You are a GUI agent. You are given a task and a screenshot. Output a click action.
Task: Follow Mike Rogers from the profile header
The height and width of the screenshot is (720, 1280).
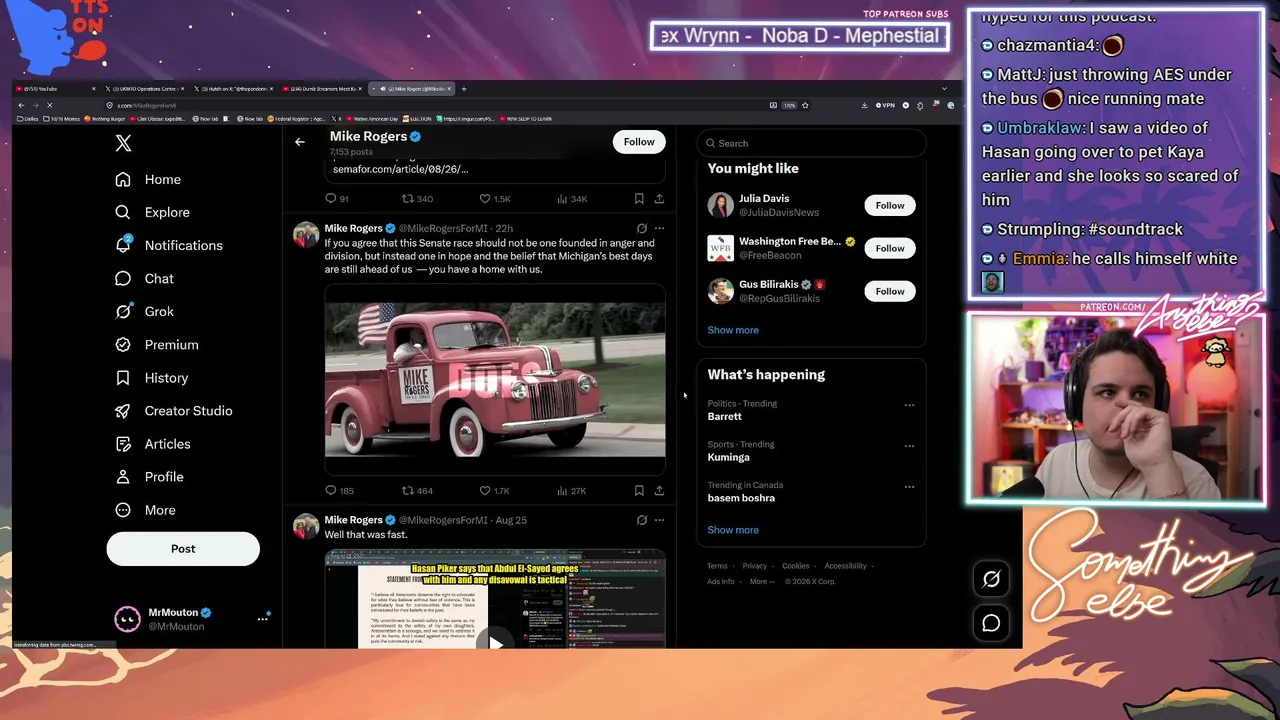click(639, 142)
